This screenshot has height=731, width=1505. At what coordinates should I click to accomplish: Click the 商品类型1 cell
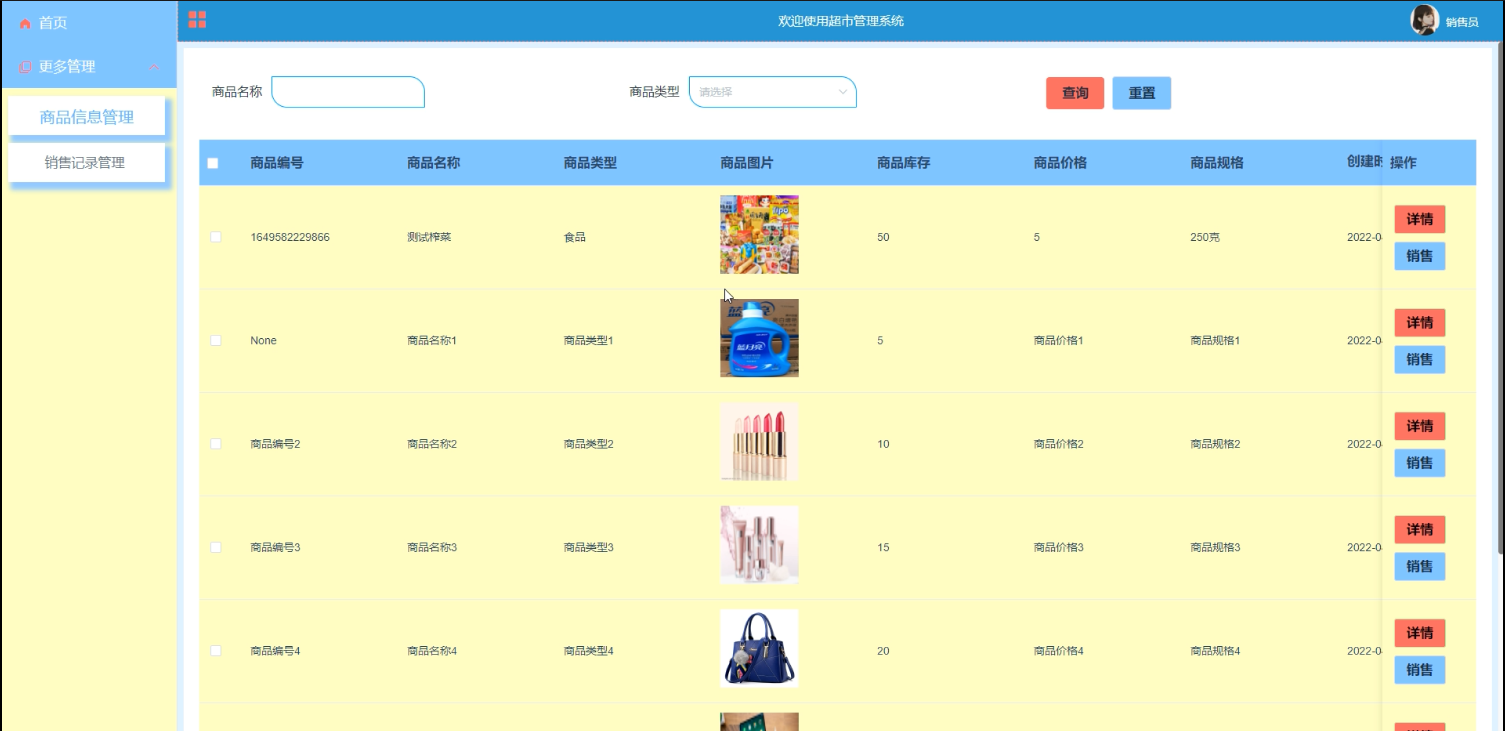pyautogui.click(x=588, y=341)
